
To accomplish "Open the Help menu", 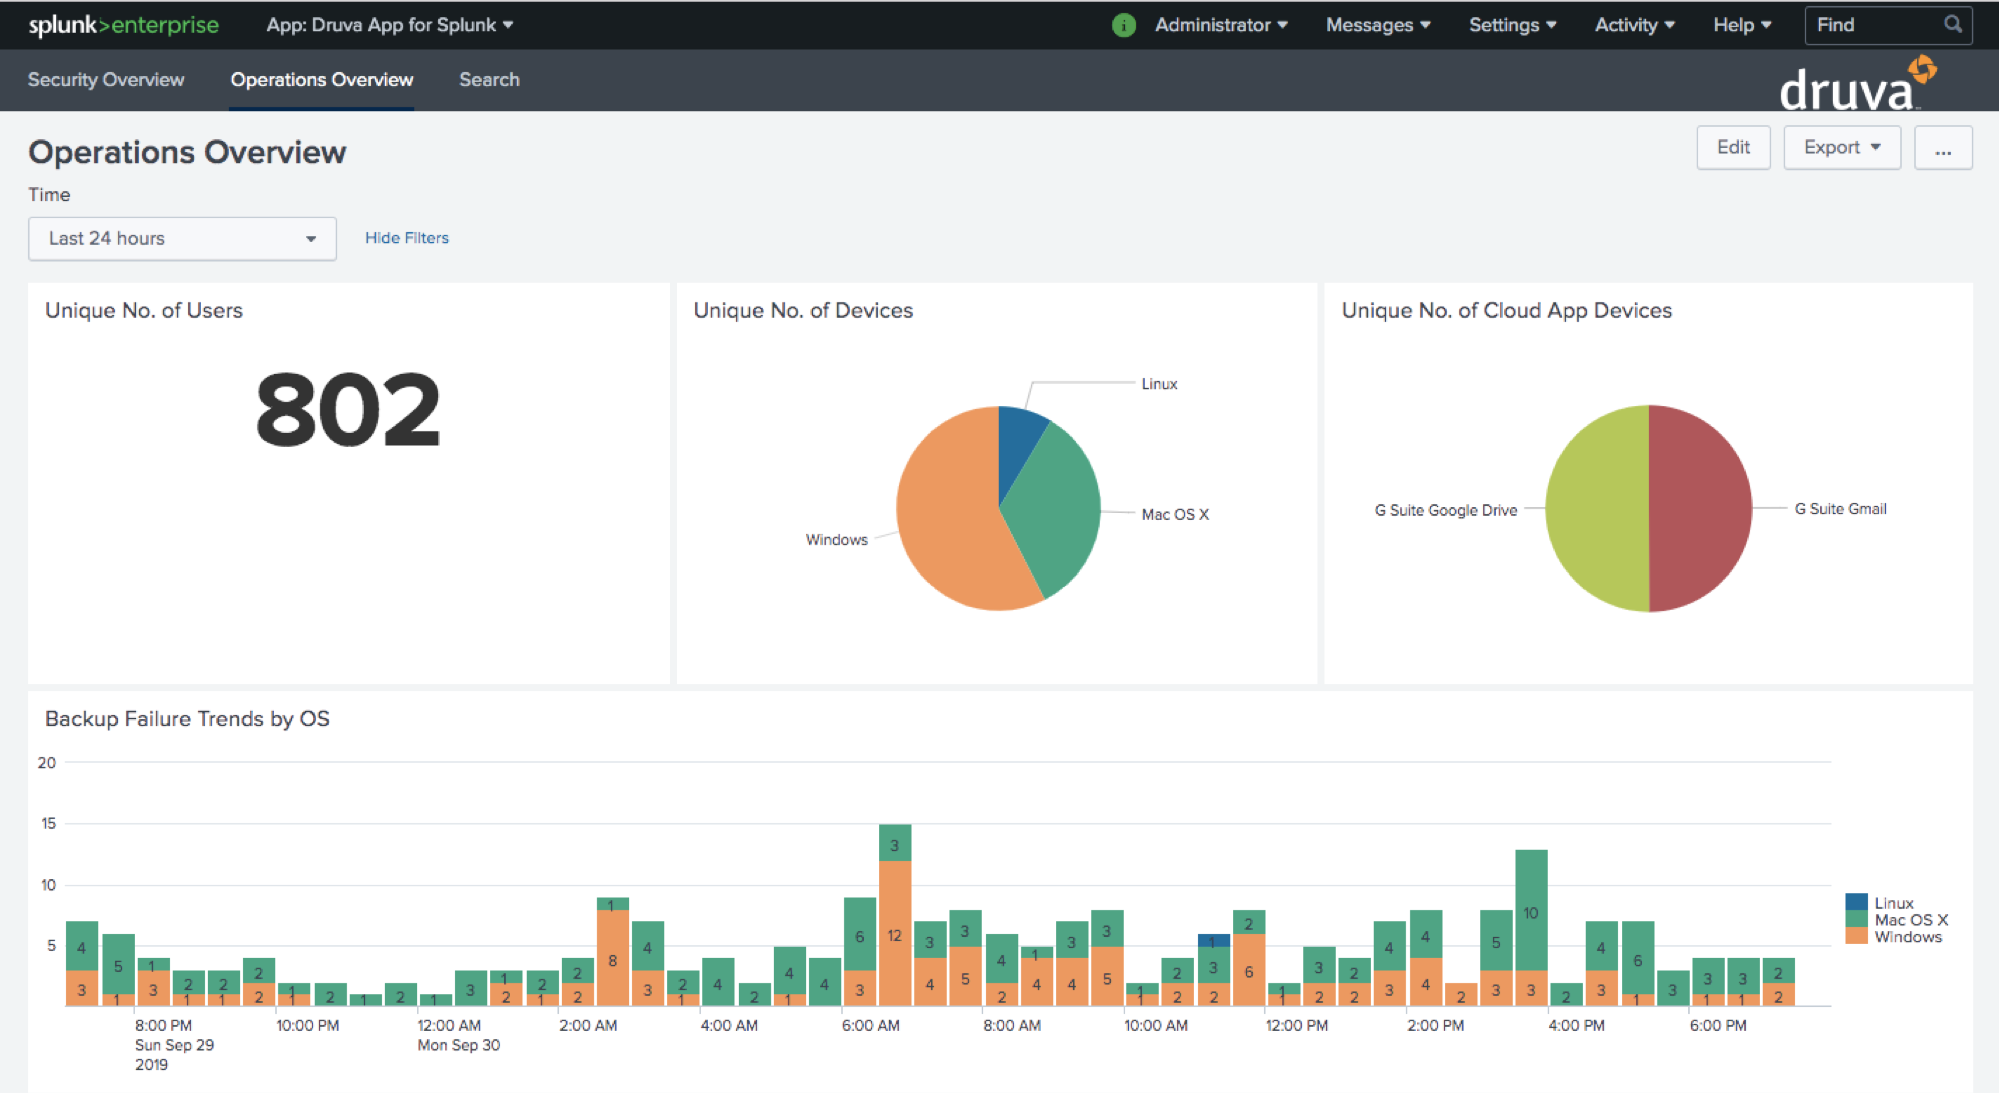I will point(1742,25).
